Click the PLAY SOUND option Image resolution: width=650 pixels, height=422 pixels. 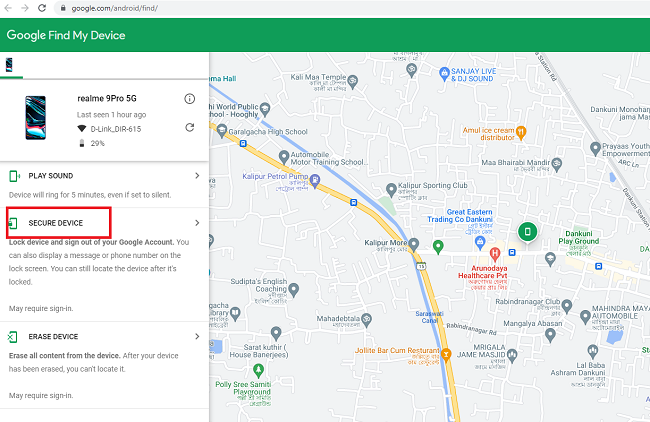(51, 176)
